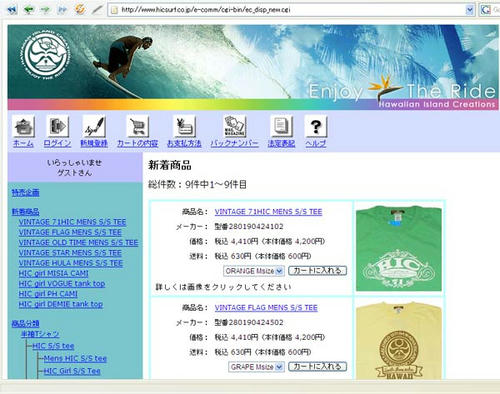
Task: Click the home house icon
Action: click(23, 127)
